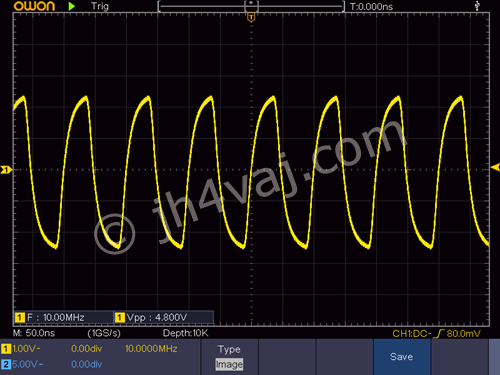
Task: Click the M: 50.0ns timebase readout
Action: pos(34,333)
